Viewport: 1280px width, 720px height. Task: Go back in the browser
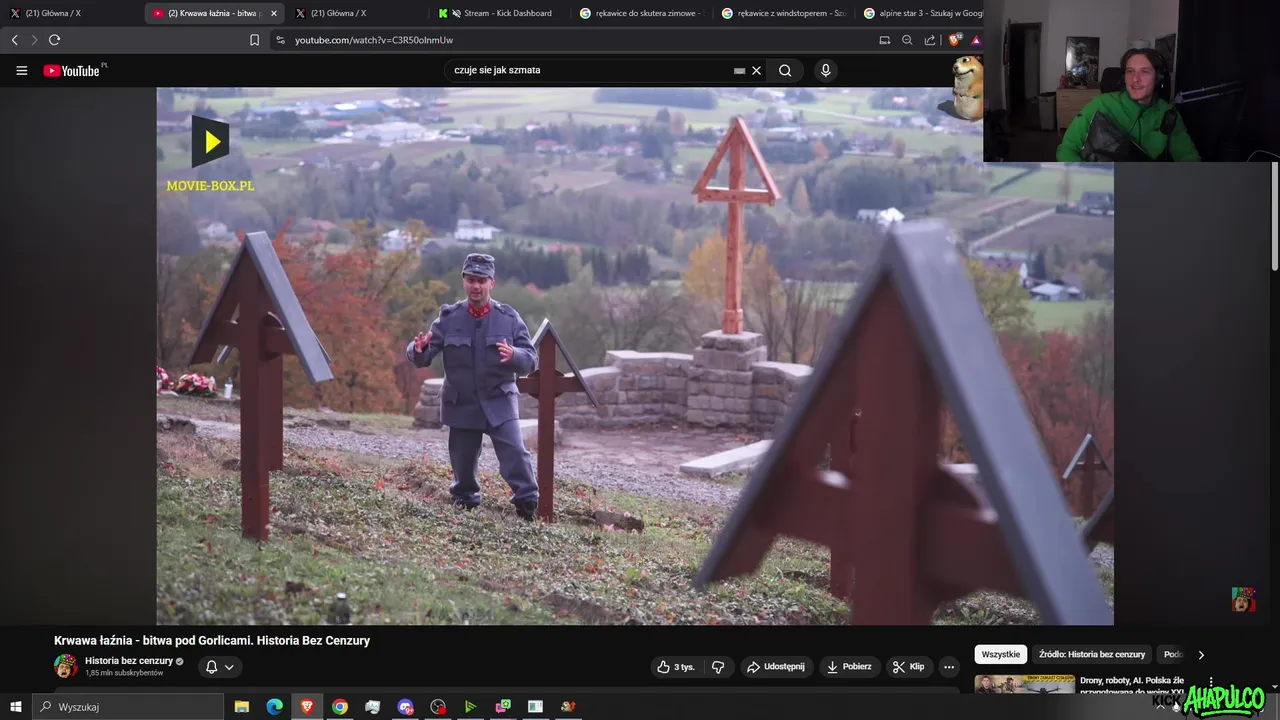click(14, 40)
